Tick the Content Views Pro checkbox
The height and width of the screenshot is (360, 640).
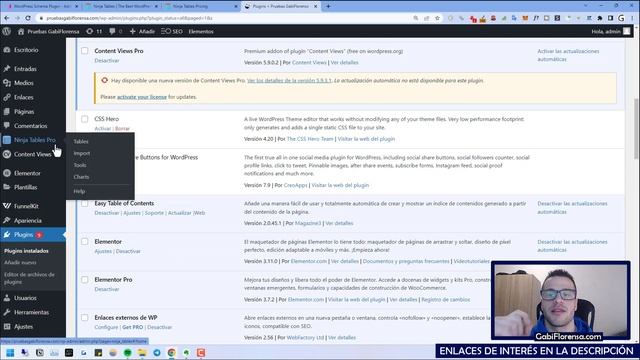[84, 51]
